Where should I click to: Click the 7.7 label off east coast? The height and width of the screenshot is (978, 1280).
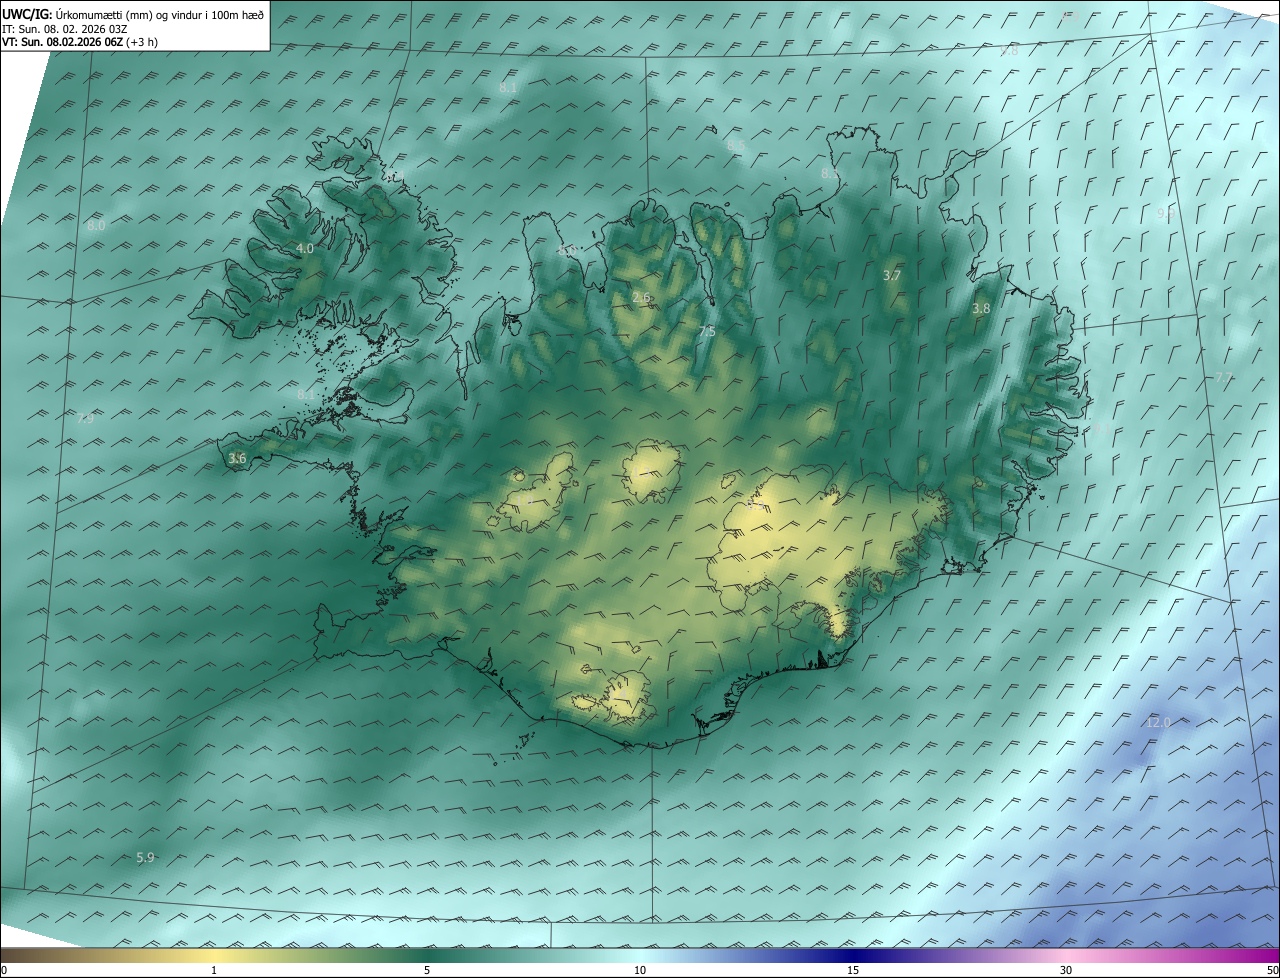click(x=1224, y=378)
